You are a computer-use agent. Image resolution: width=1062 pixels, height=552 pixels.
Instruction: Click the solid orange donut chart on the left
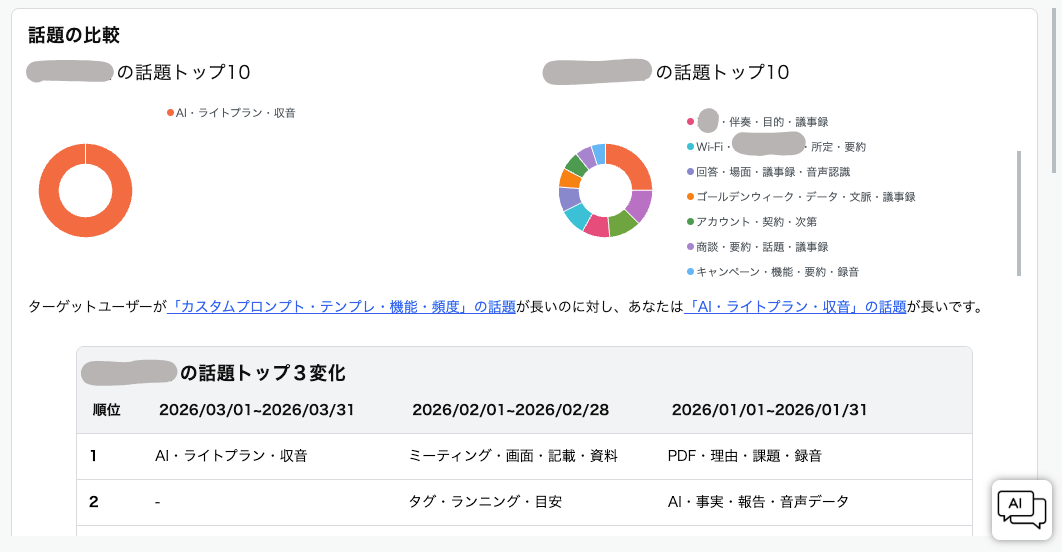tap(85, 190)
